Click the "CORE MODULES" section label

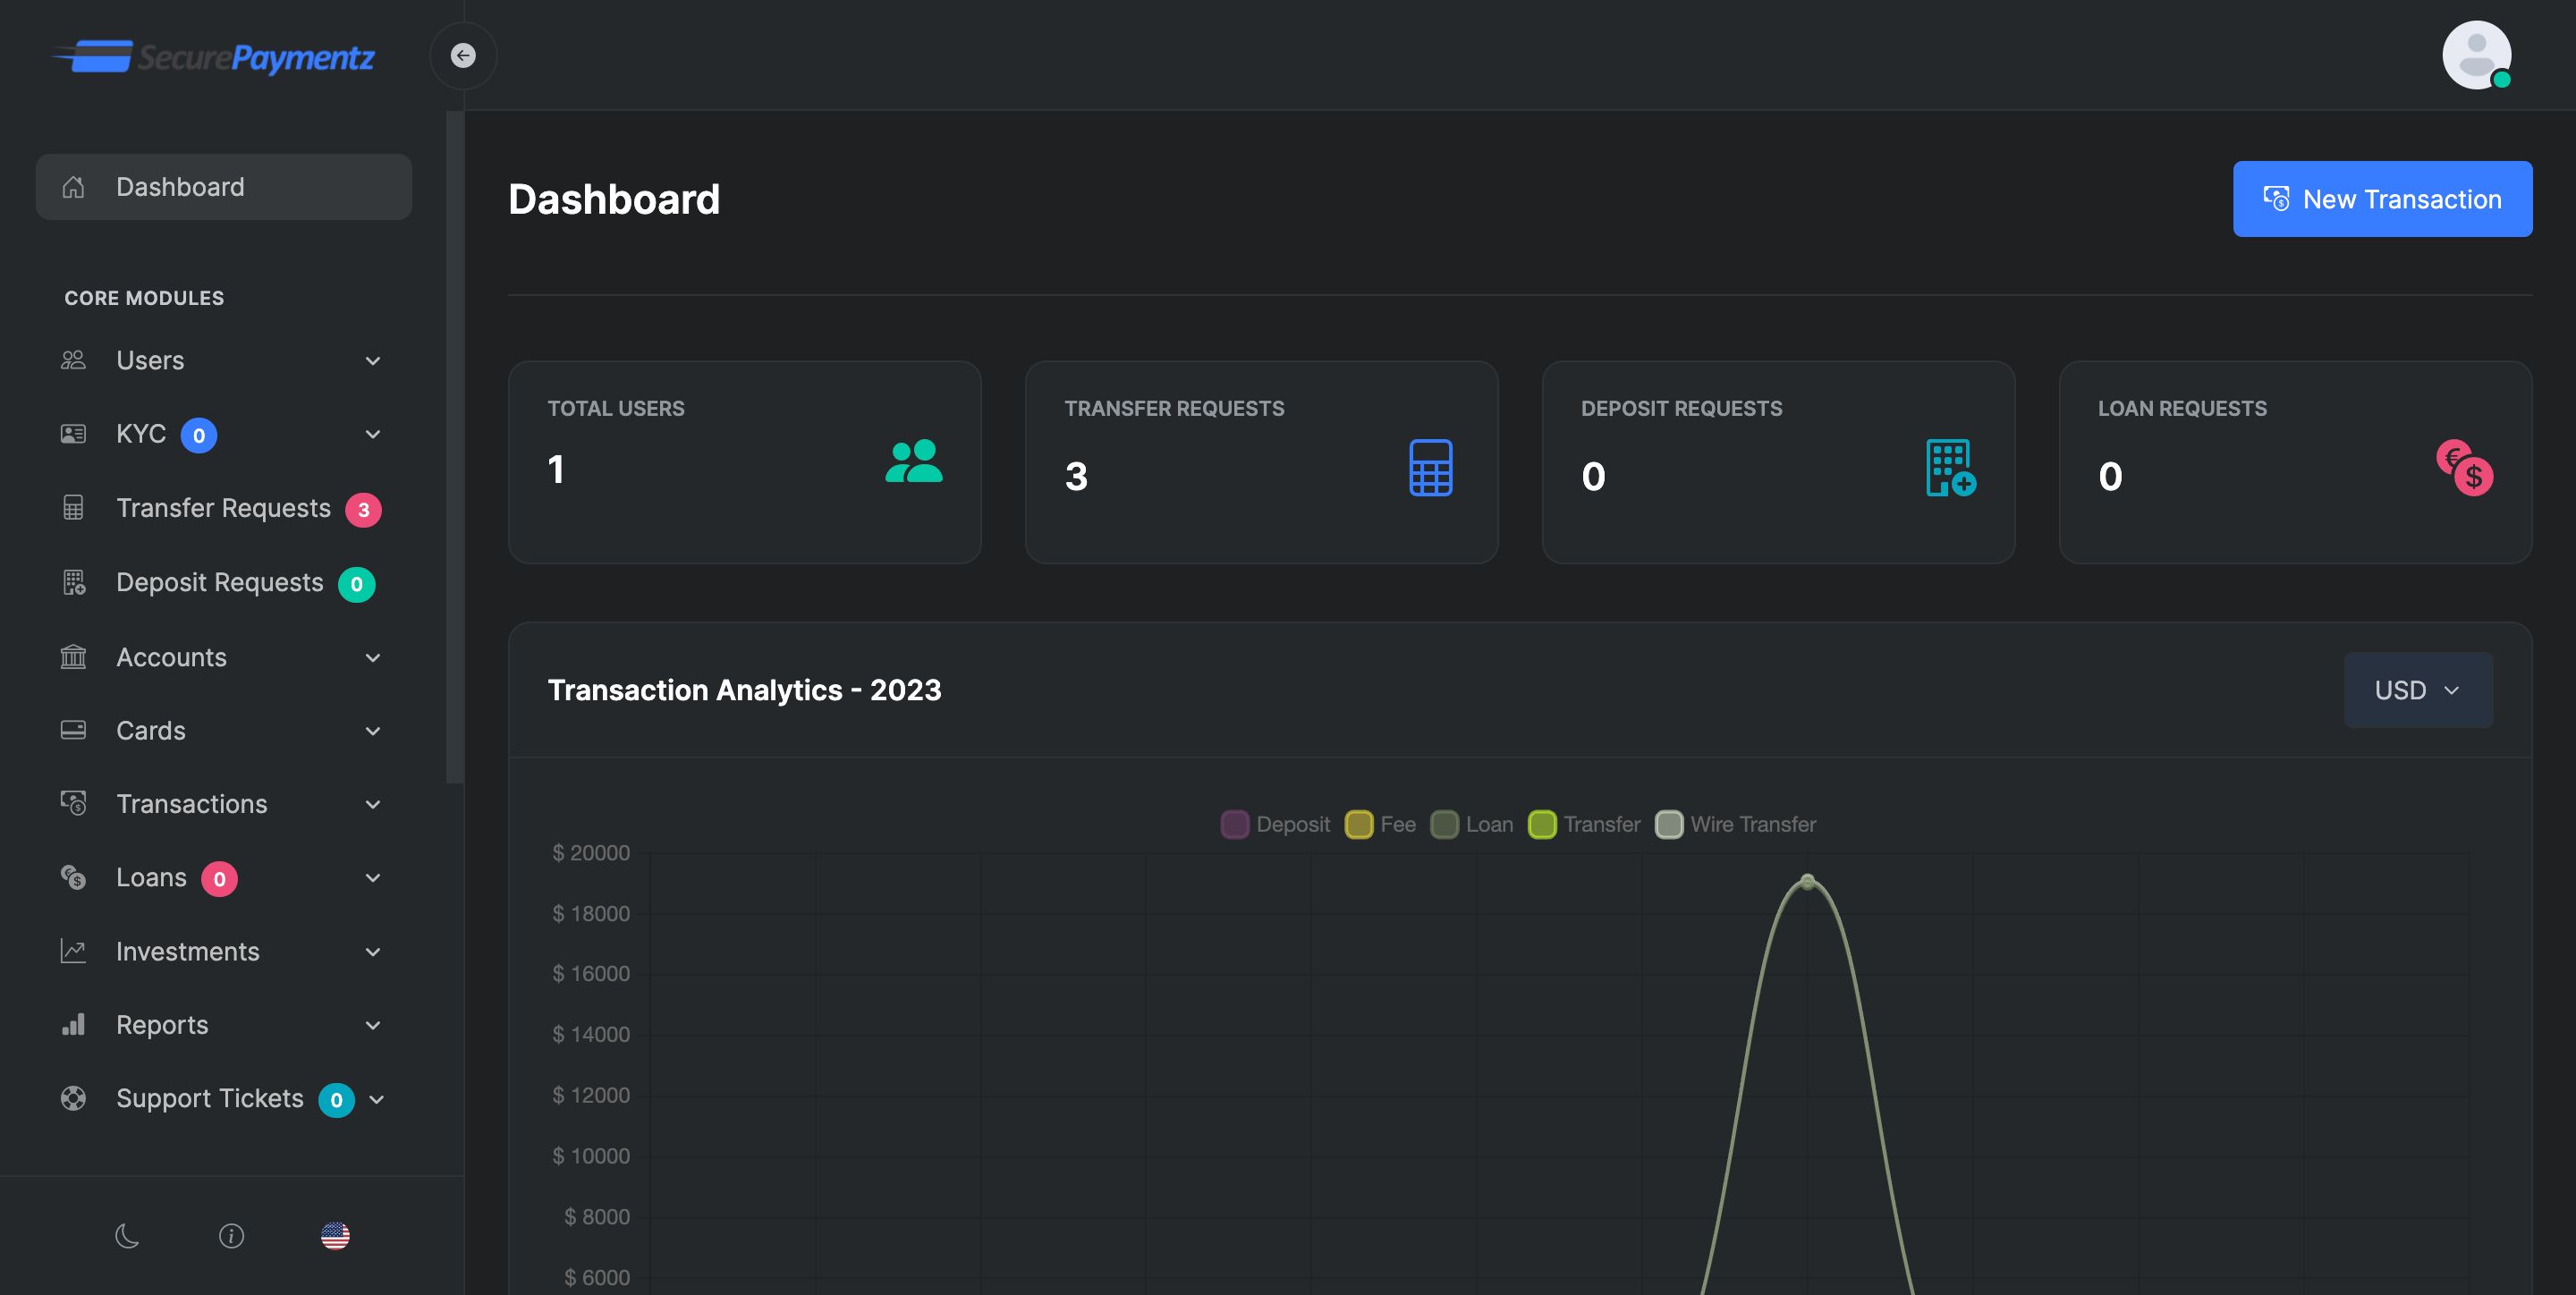click(144, 298)
